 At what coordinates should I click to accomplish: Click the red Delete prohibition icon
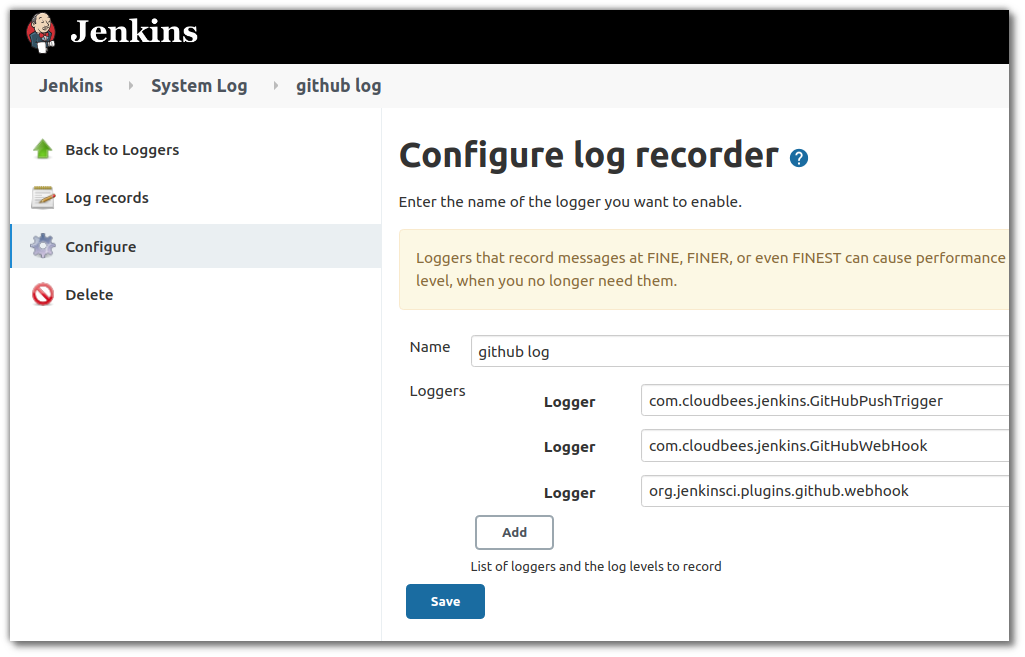(x=43, y=294)
